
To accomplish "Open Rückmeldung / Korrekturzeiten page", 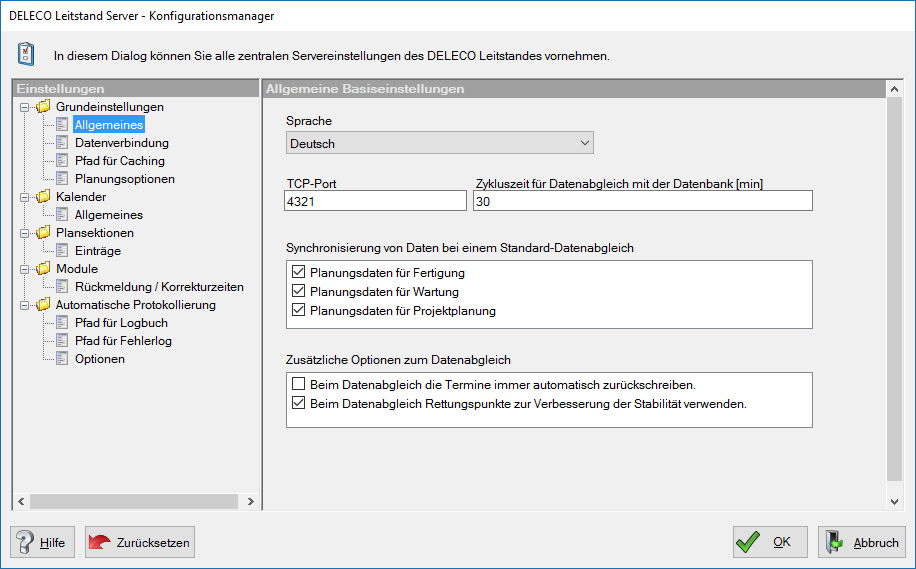I will click(159, 287).
